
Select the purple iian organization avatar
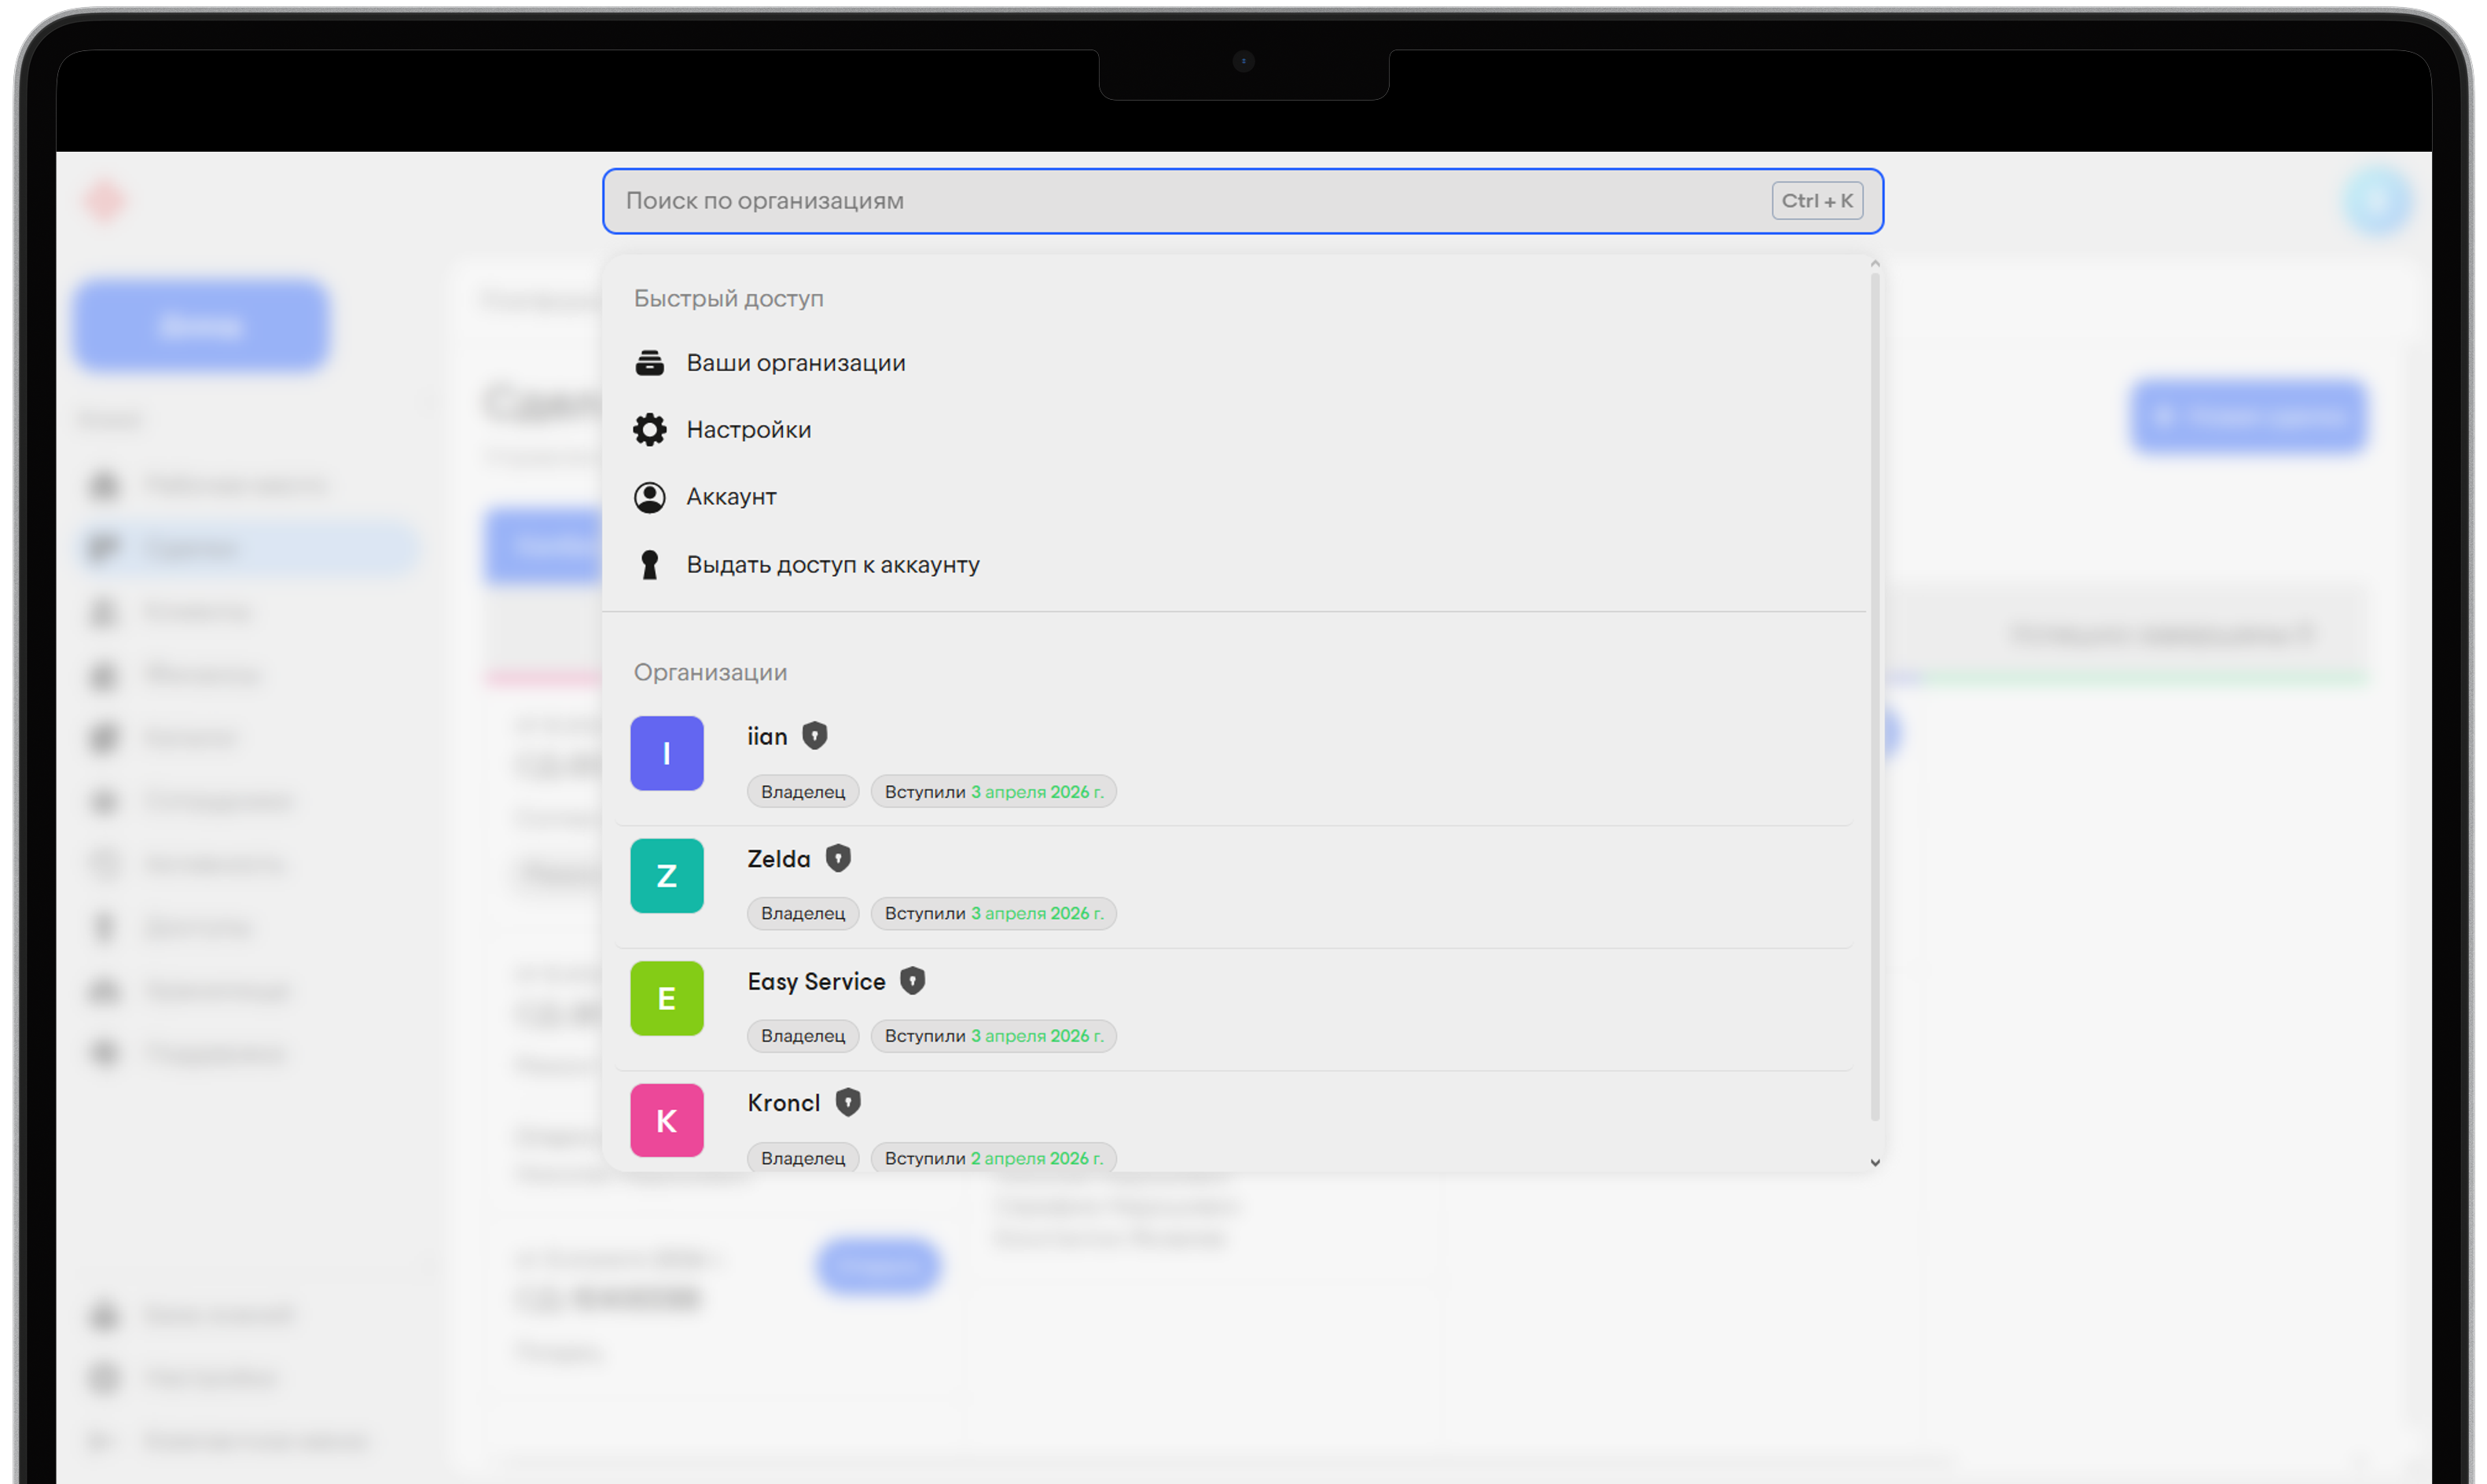pyautogui.click(x=667, y=753)
